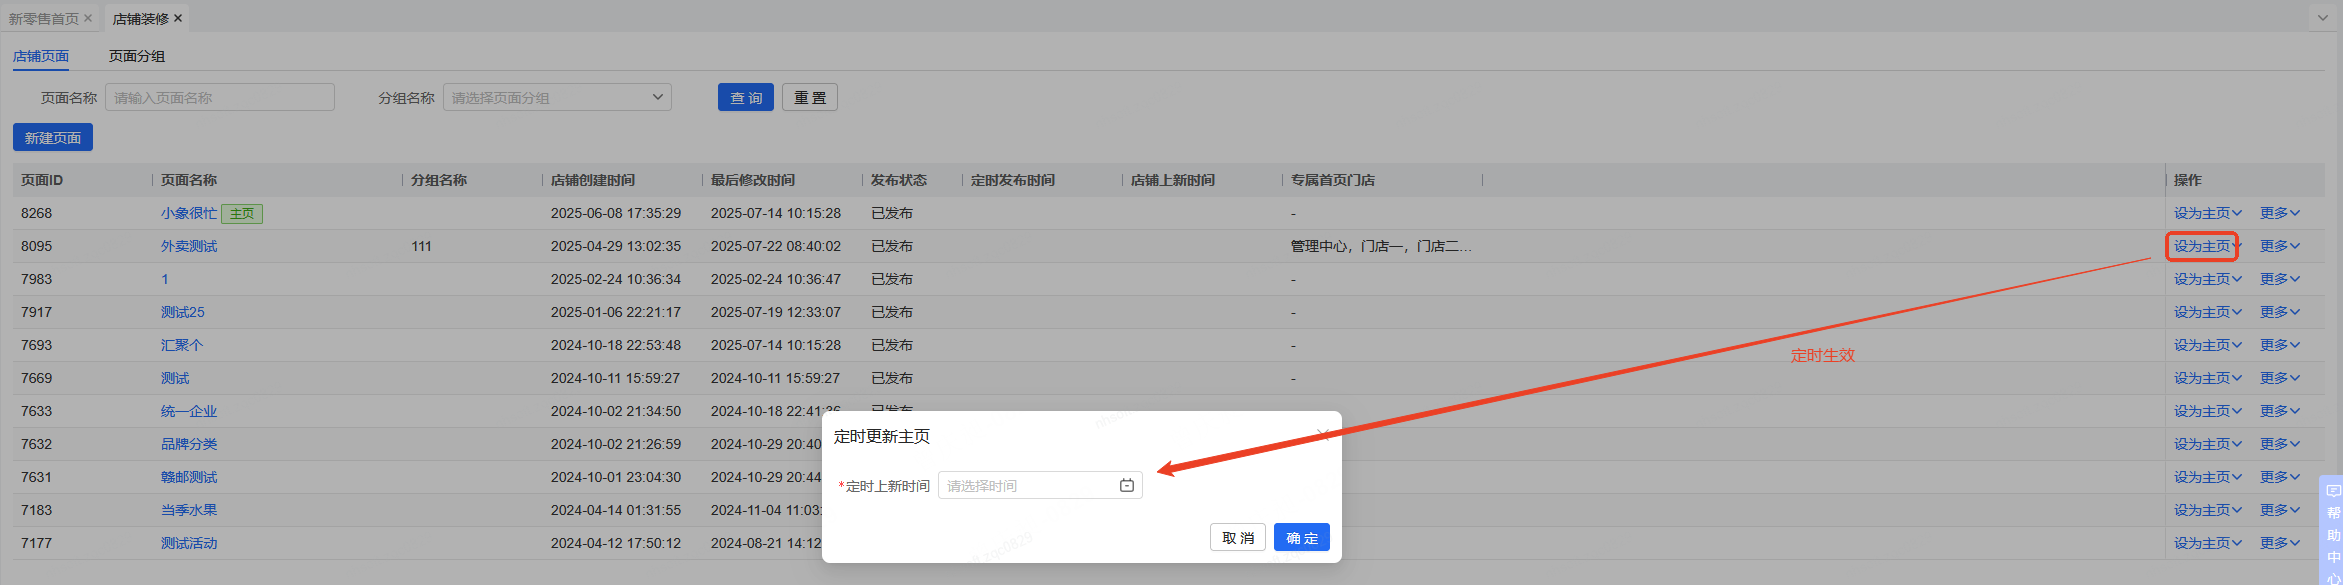The image size is (2343, 585).
Task: Open the 分组名称 page group dropdown
Action: pyautogui.click(x=557, y=98)
